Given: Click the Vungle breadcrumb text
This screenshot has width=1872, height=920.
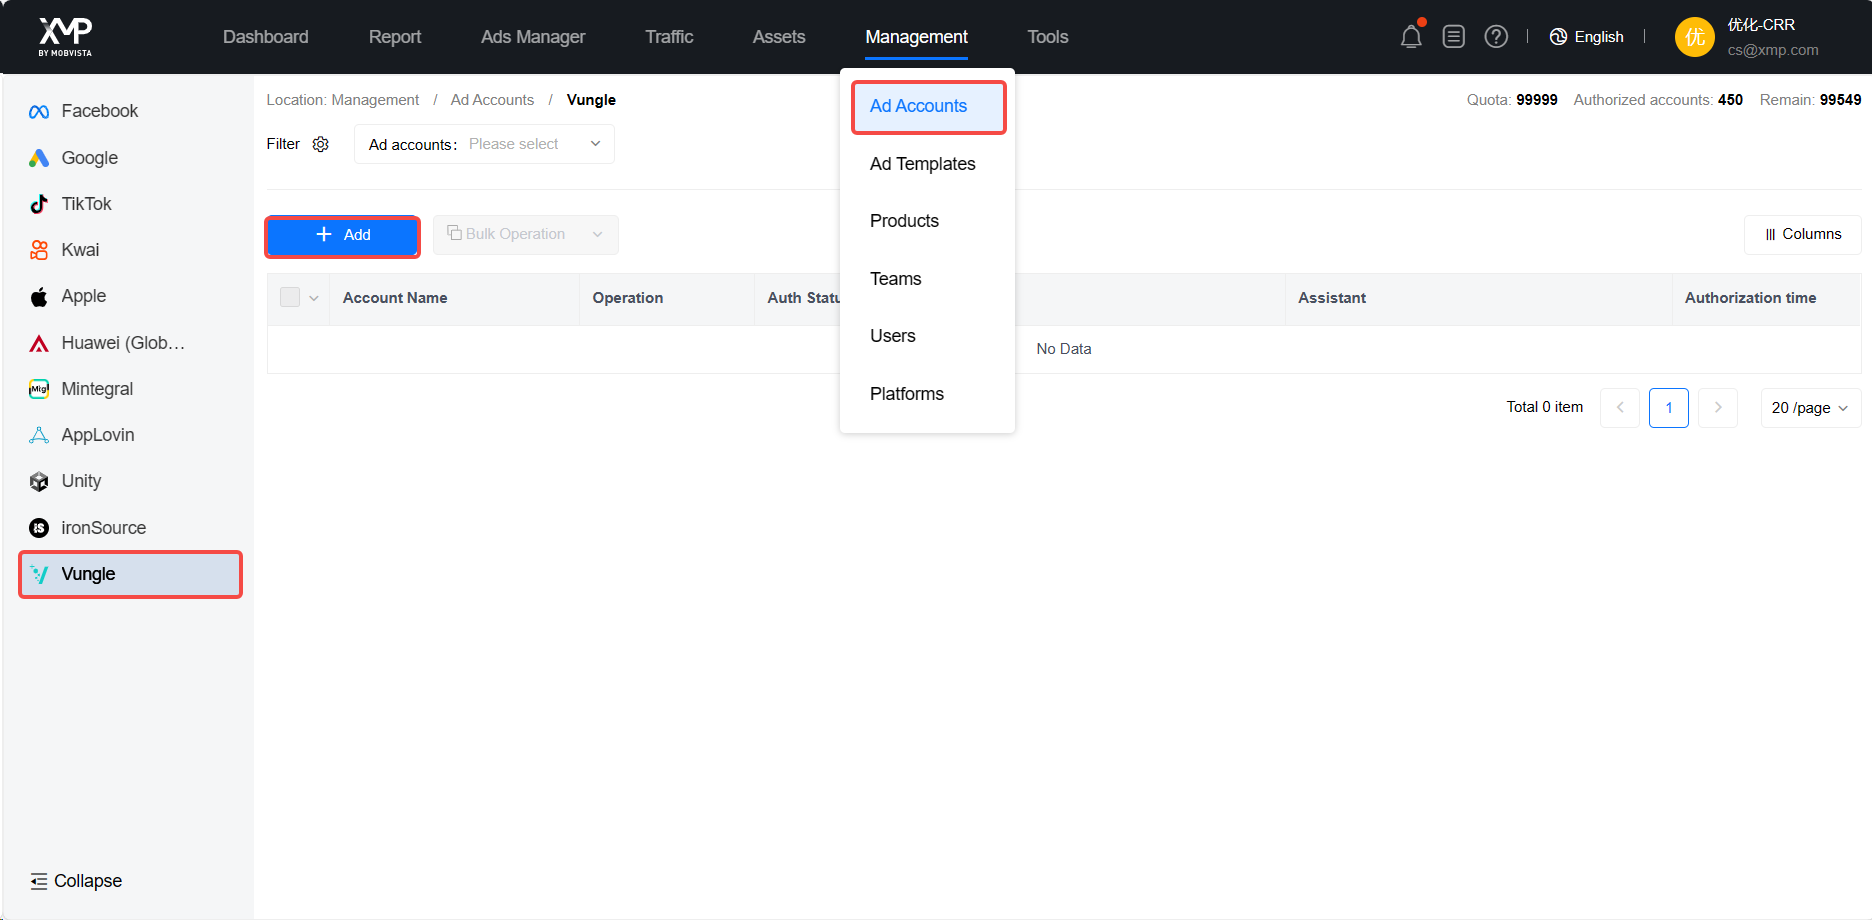Looking at the screenshot, I should 591,100.
